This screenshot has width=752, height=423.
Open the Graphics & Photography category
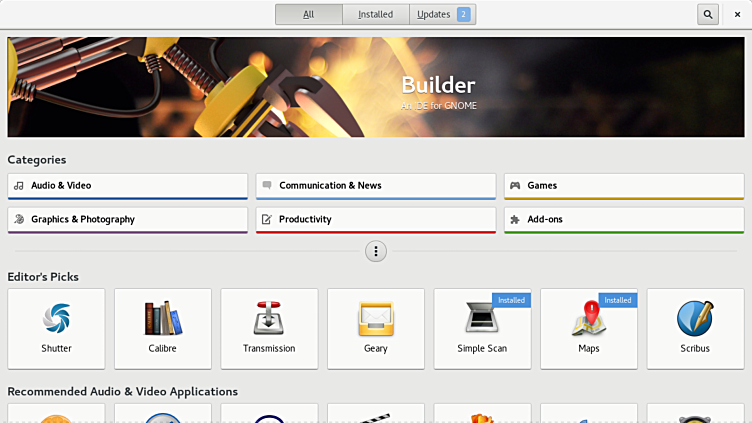pos(127,220)
